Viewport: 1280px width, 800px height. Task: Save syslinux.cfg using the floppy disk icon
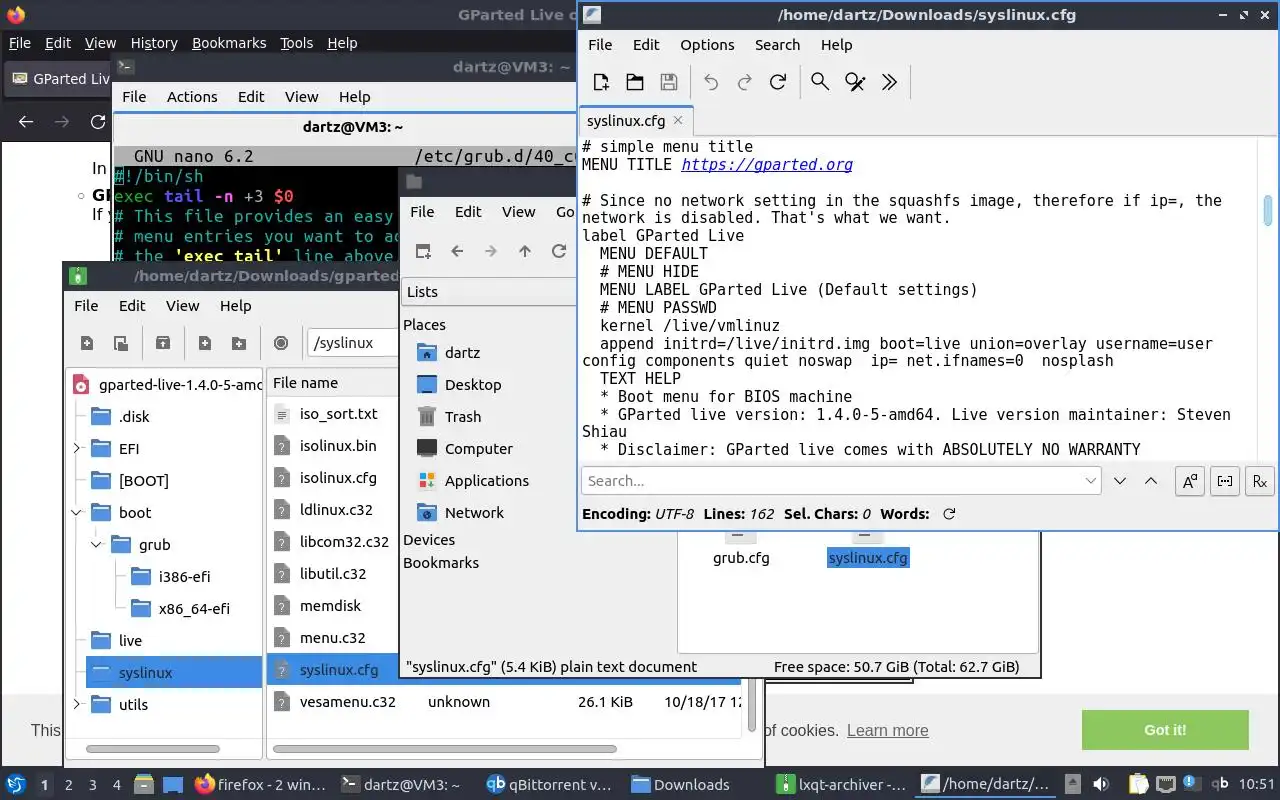(669, 82)
